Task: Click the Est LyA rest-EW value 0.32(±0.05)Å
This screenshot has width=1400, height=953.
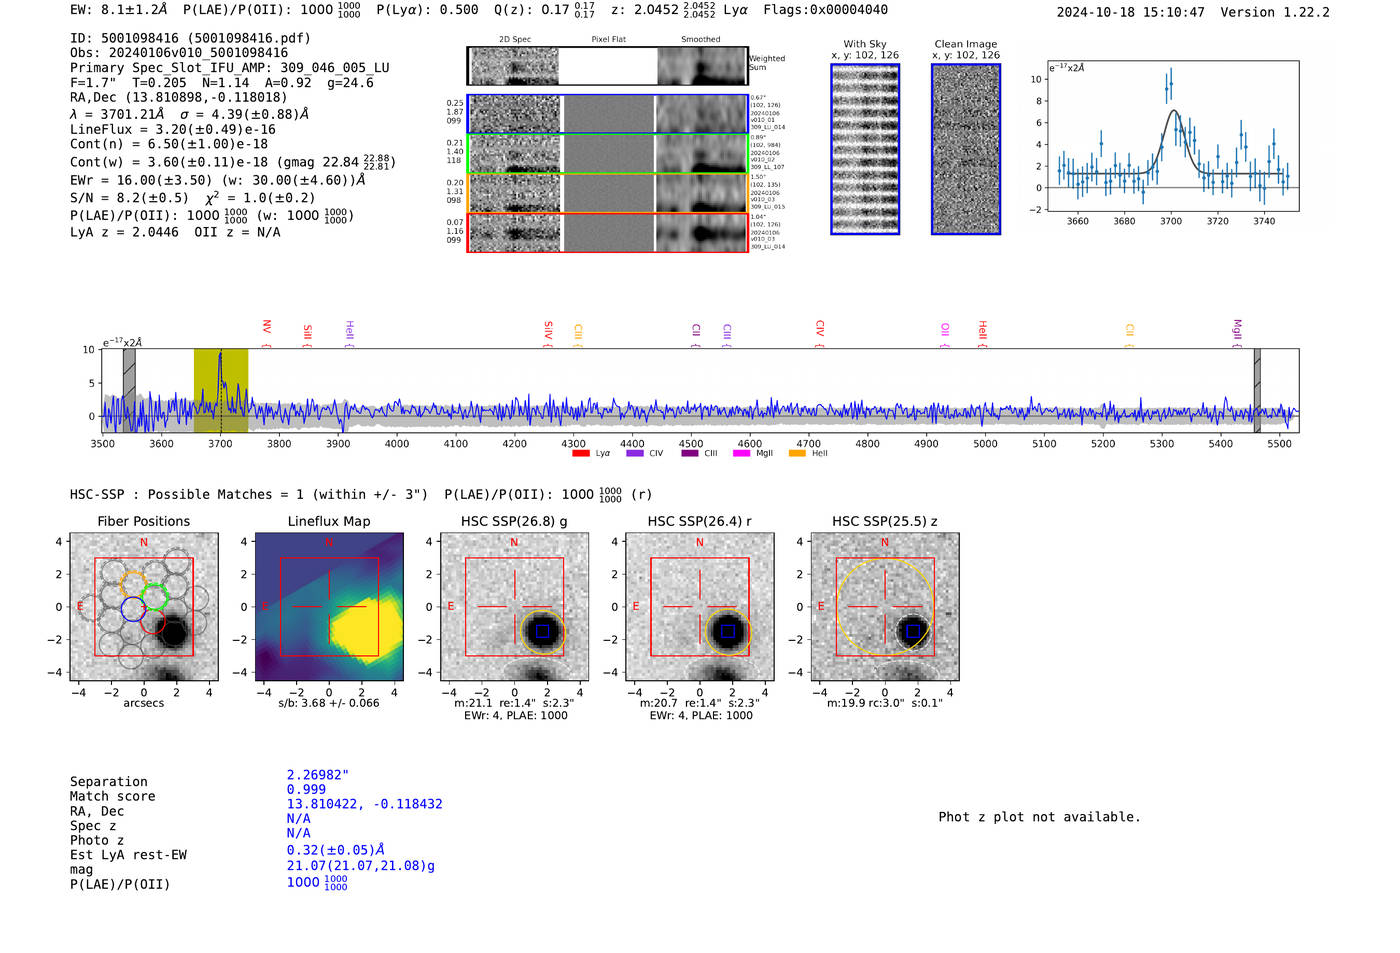Action: 336,850
